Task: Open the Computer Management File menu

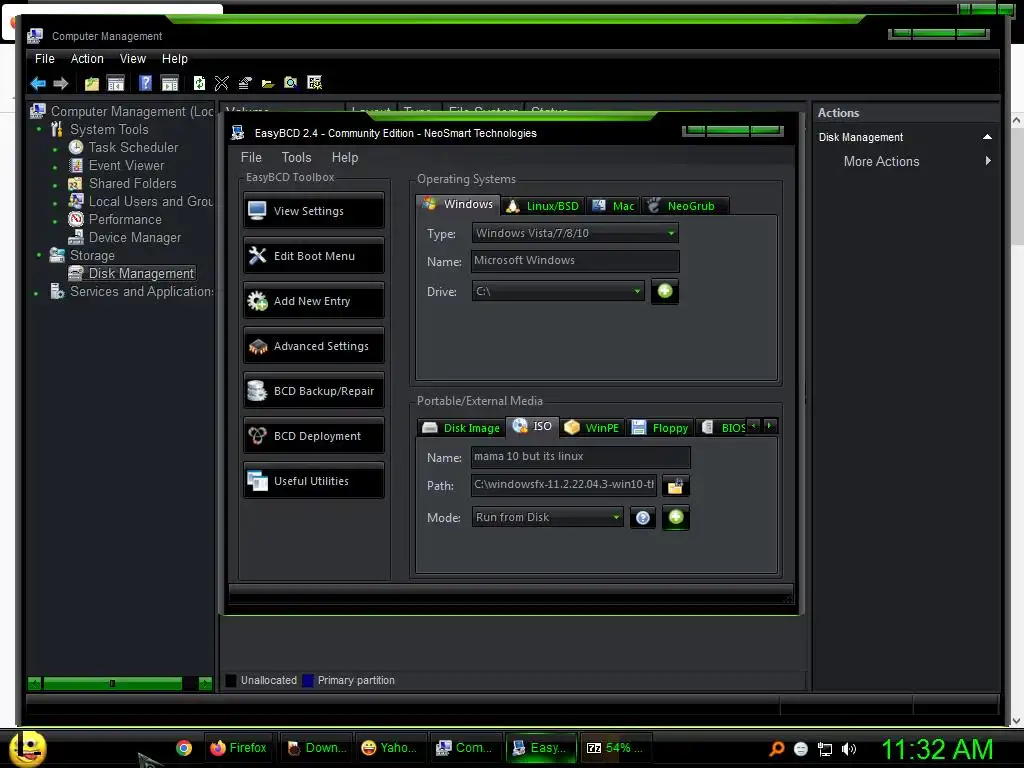Action: click(x=44, y=59)
